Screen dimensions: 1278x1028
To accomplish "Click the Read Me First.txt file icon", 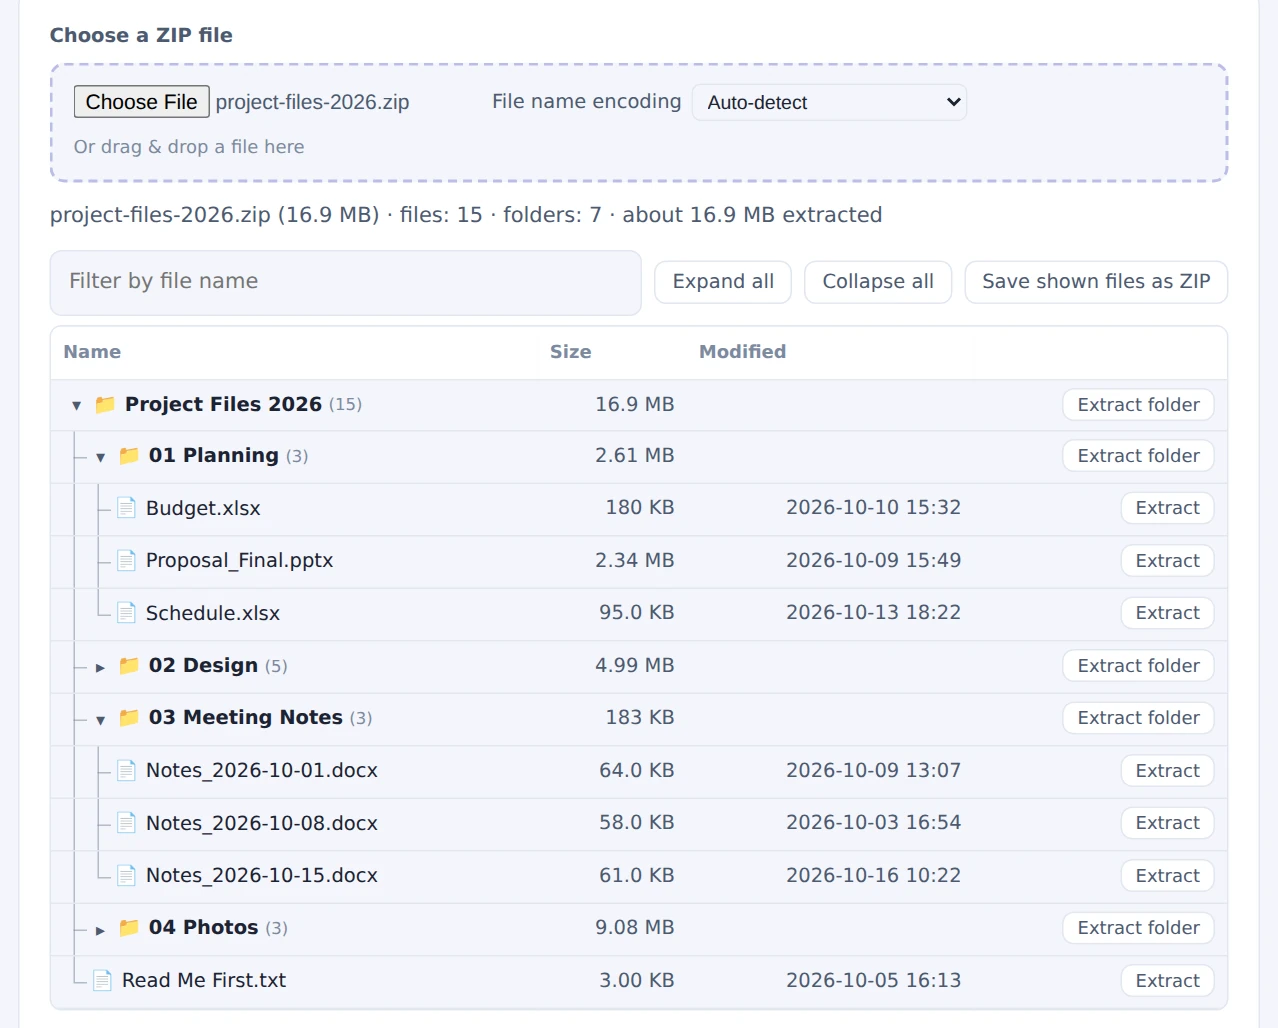I will tap(102, 980).
